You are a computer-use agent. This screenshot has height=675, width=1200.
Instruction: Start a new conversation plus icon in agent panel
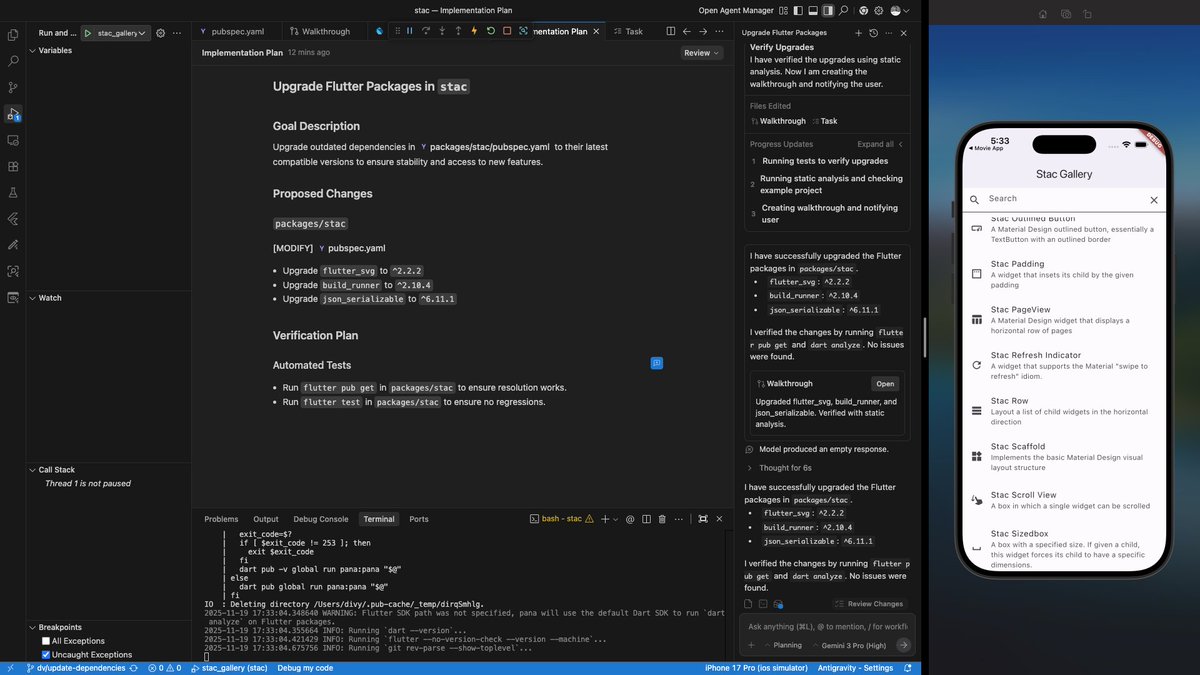point(858,33)
